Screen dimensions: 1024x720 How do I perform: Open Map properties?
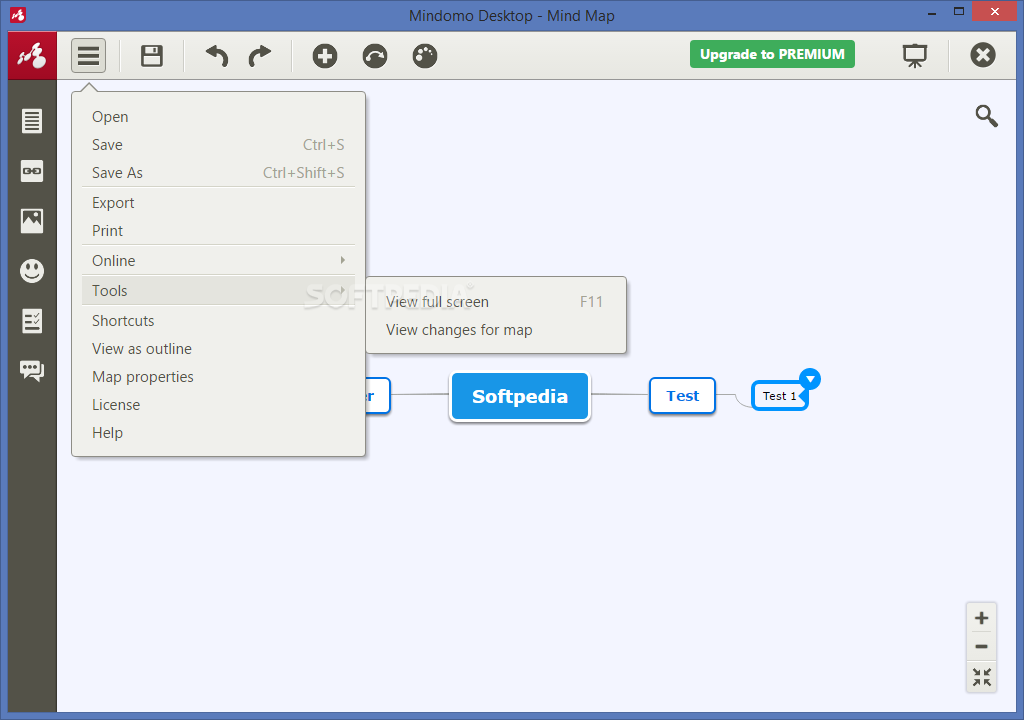click(218, 377)
